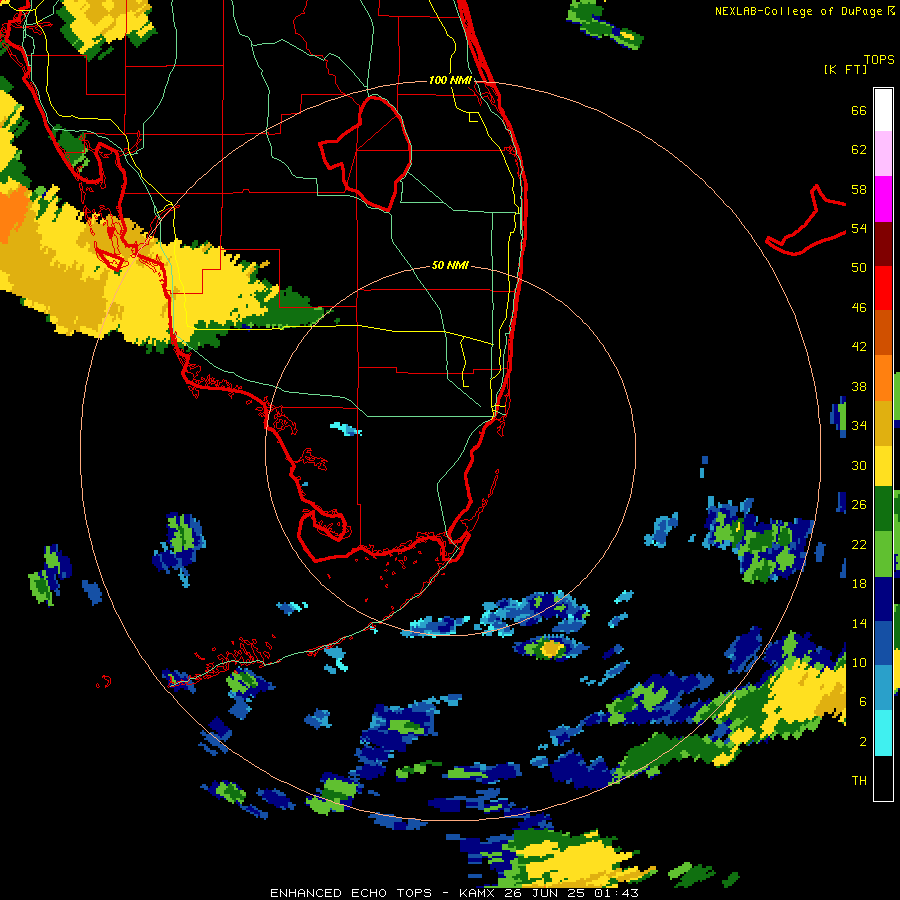Pick the light pink legend swatch
This screenshot has height=900, width=900.
883,153
